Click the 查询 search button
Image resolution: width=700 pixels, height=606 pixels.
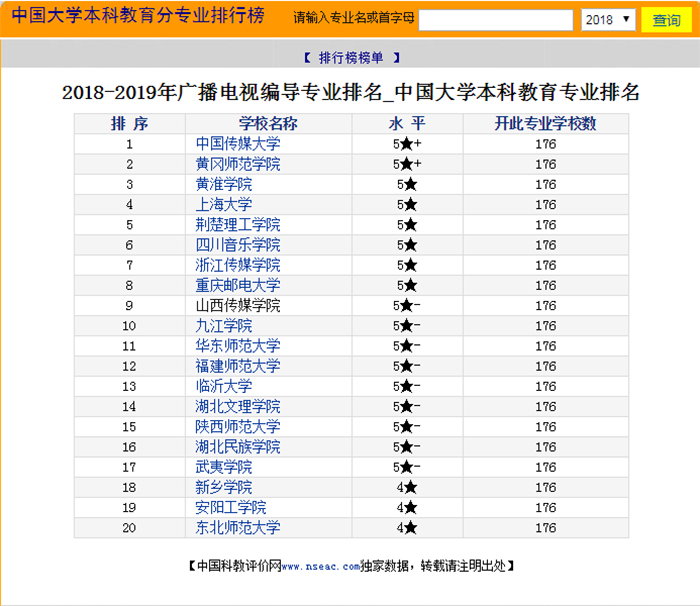point(665,20)
